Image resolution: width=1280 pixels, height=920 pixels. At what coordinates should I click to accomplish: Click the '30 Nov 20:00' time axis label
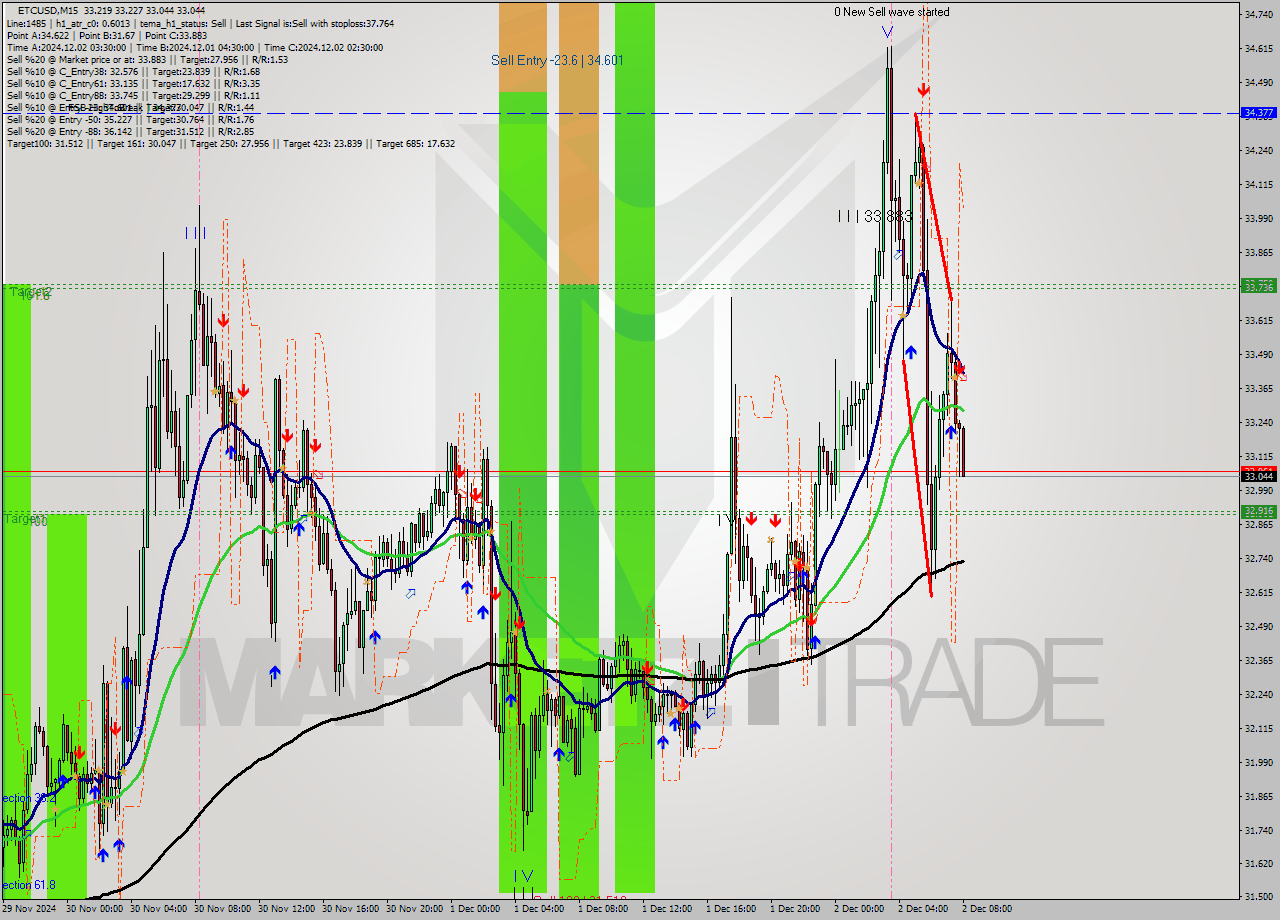click(416, 909)
